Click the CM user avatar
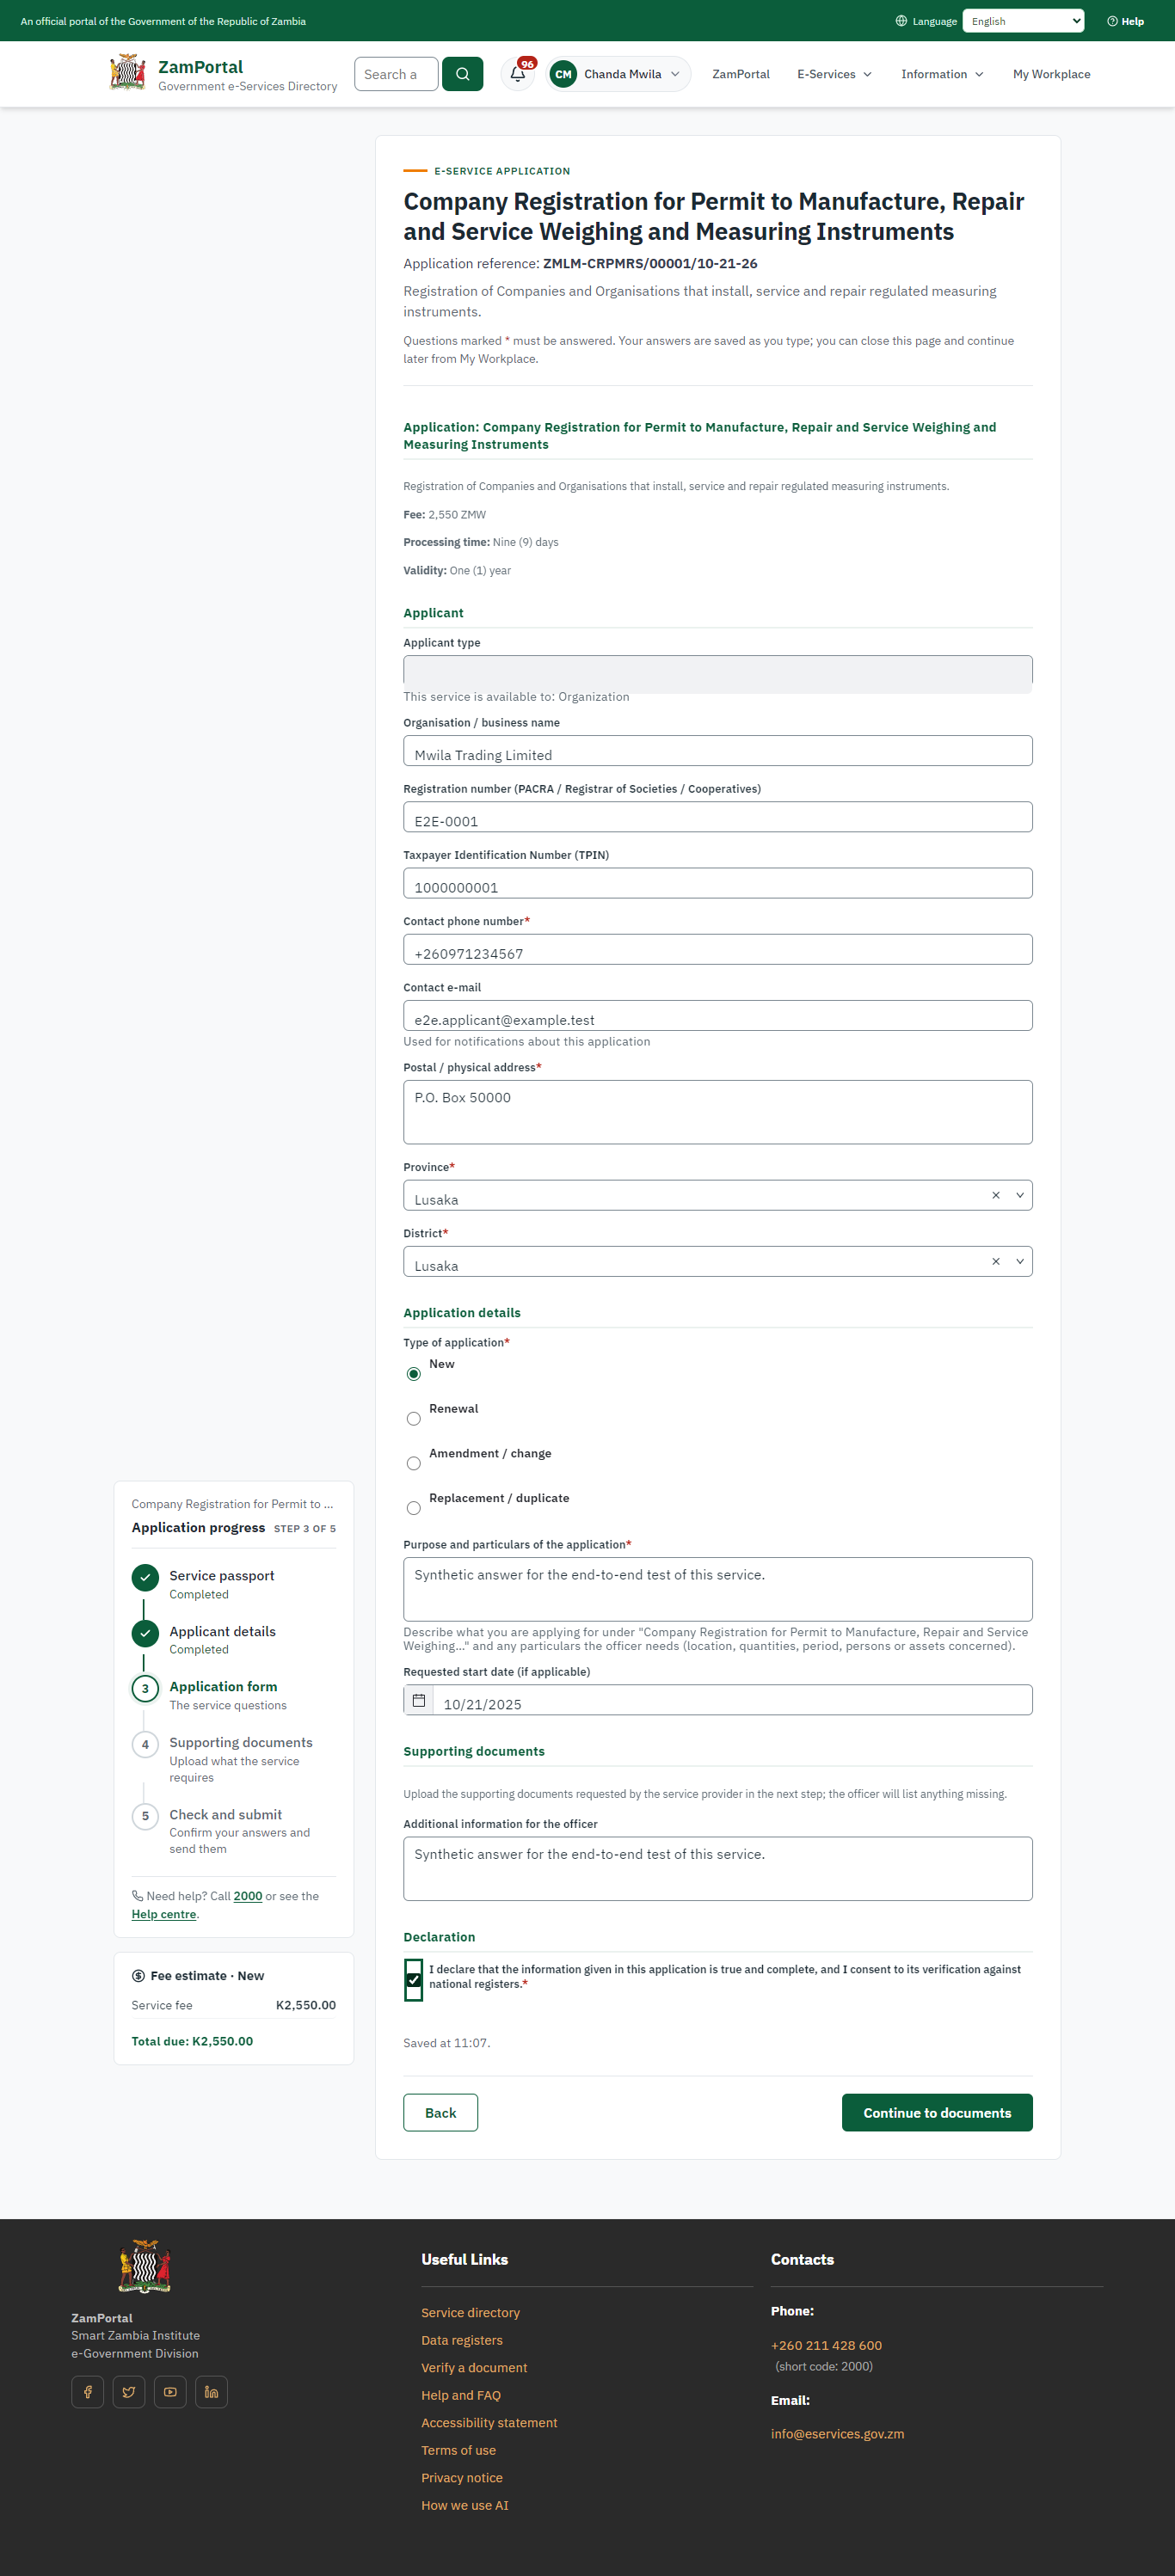This screenshot has width=1175, height=2576. click(x=564, y=74)
